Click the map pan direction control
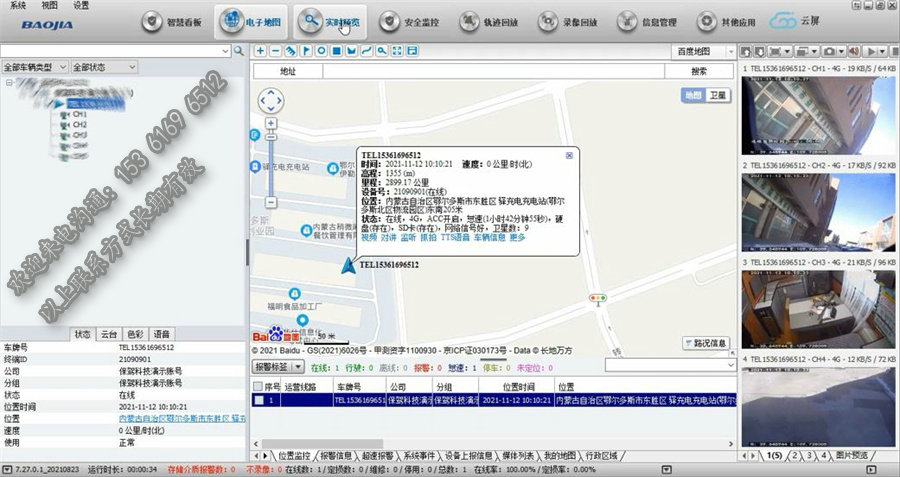Screen dimensions: 900x477 pos(270,101)
